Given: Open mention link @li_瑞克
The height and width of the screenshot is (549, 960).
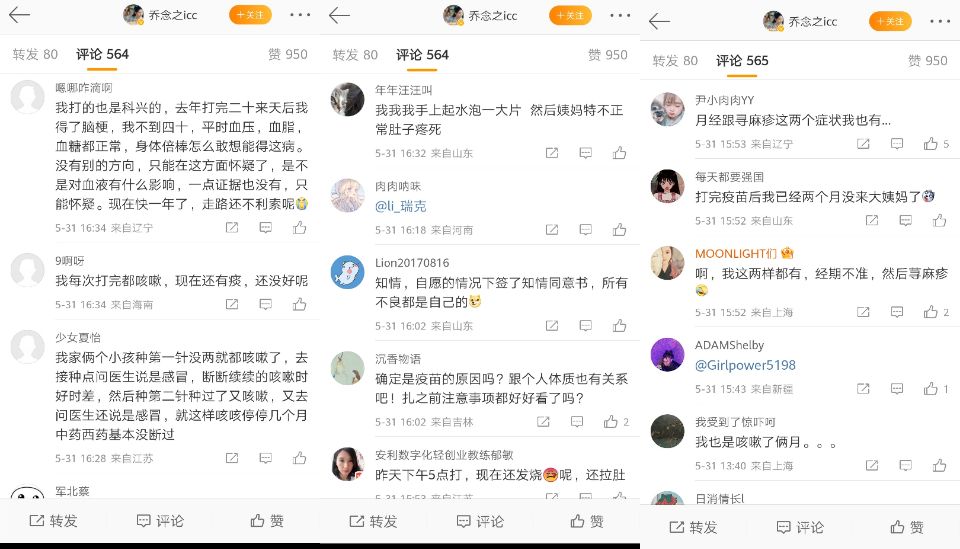Looking at the screenshot, I should click(x=400, y=206).
